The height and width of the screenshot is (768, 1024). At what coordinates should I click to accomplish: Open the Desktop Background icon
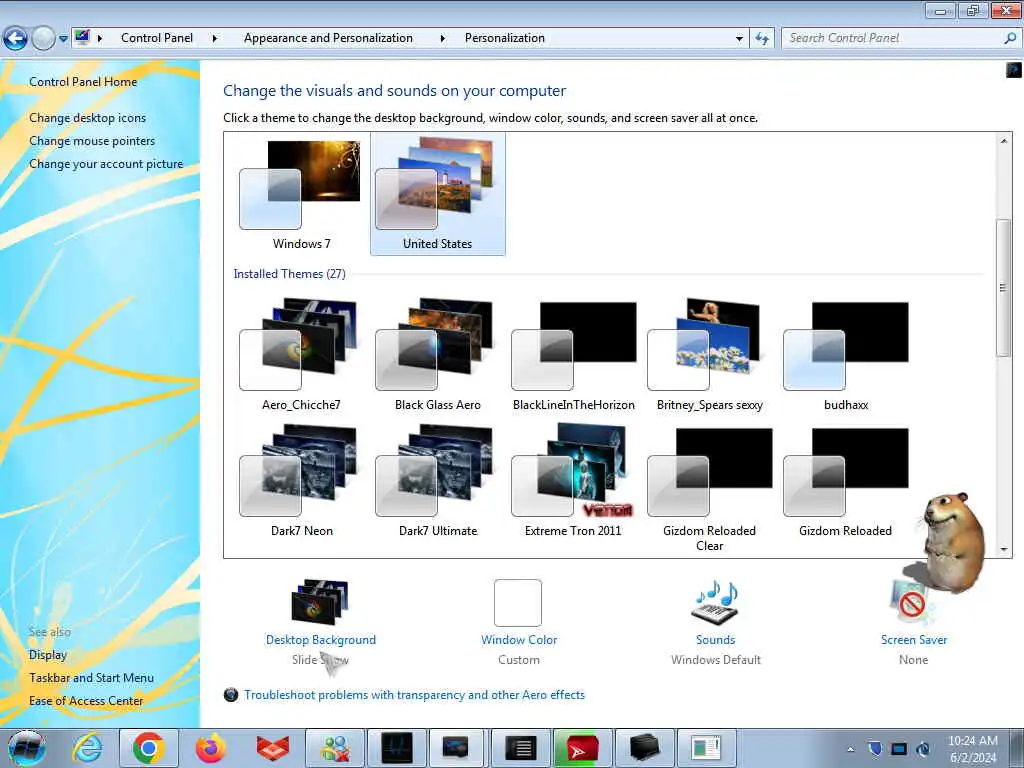coord(320,602)
